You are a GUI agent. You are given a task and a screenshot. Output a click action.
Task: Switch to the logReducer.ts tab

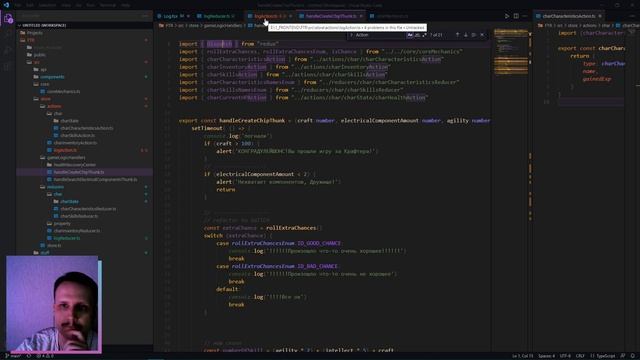(216, 16)
